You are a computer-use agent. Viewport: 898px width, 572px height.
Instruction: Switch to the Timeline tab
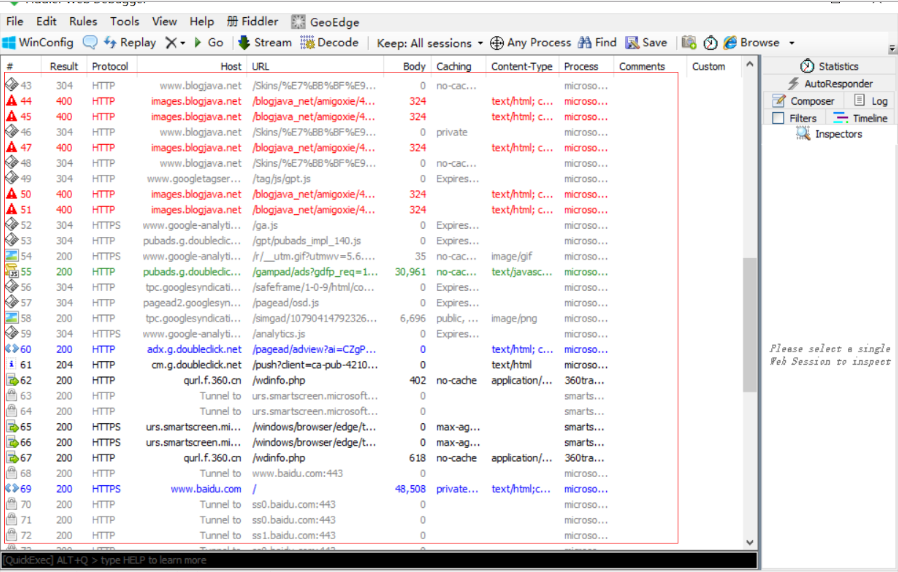tap(860, 119)
